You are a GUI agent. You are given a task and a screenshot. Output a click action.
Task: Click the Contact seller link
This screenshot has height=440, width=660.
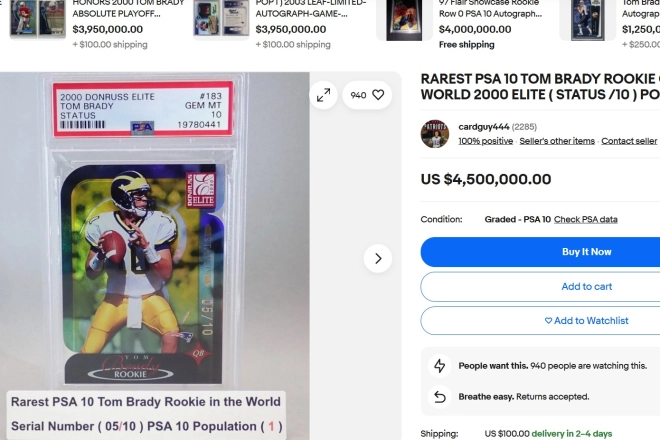629,141
